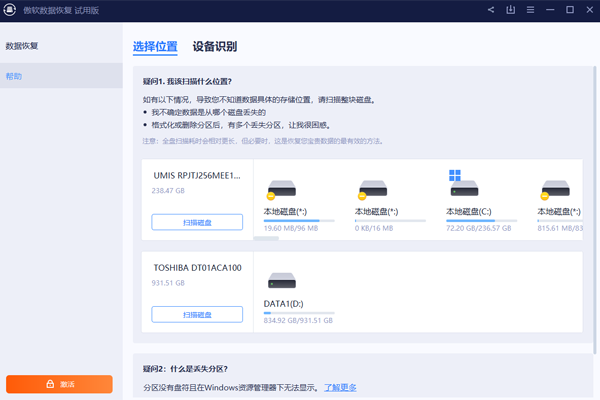The width and height of the screenshot is (600, 400).
Task: Click the import/save icon in title bar
Action: 511,10
